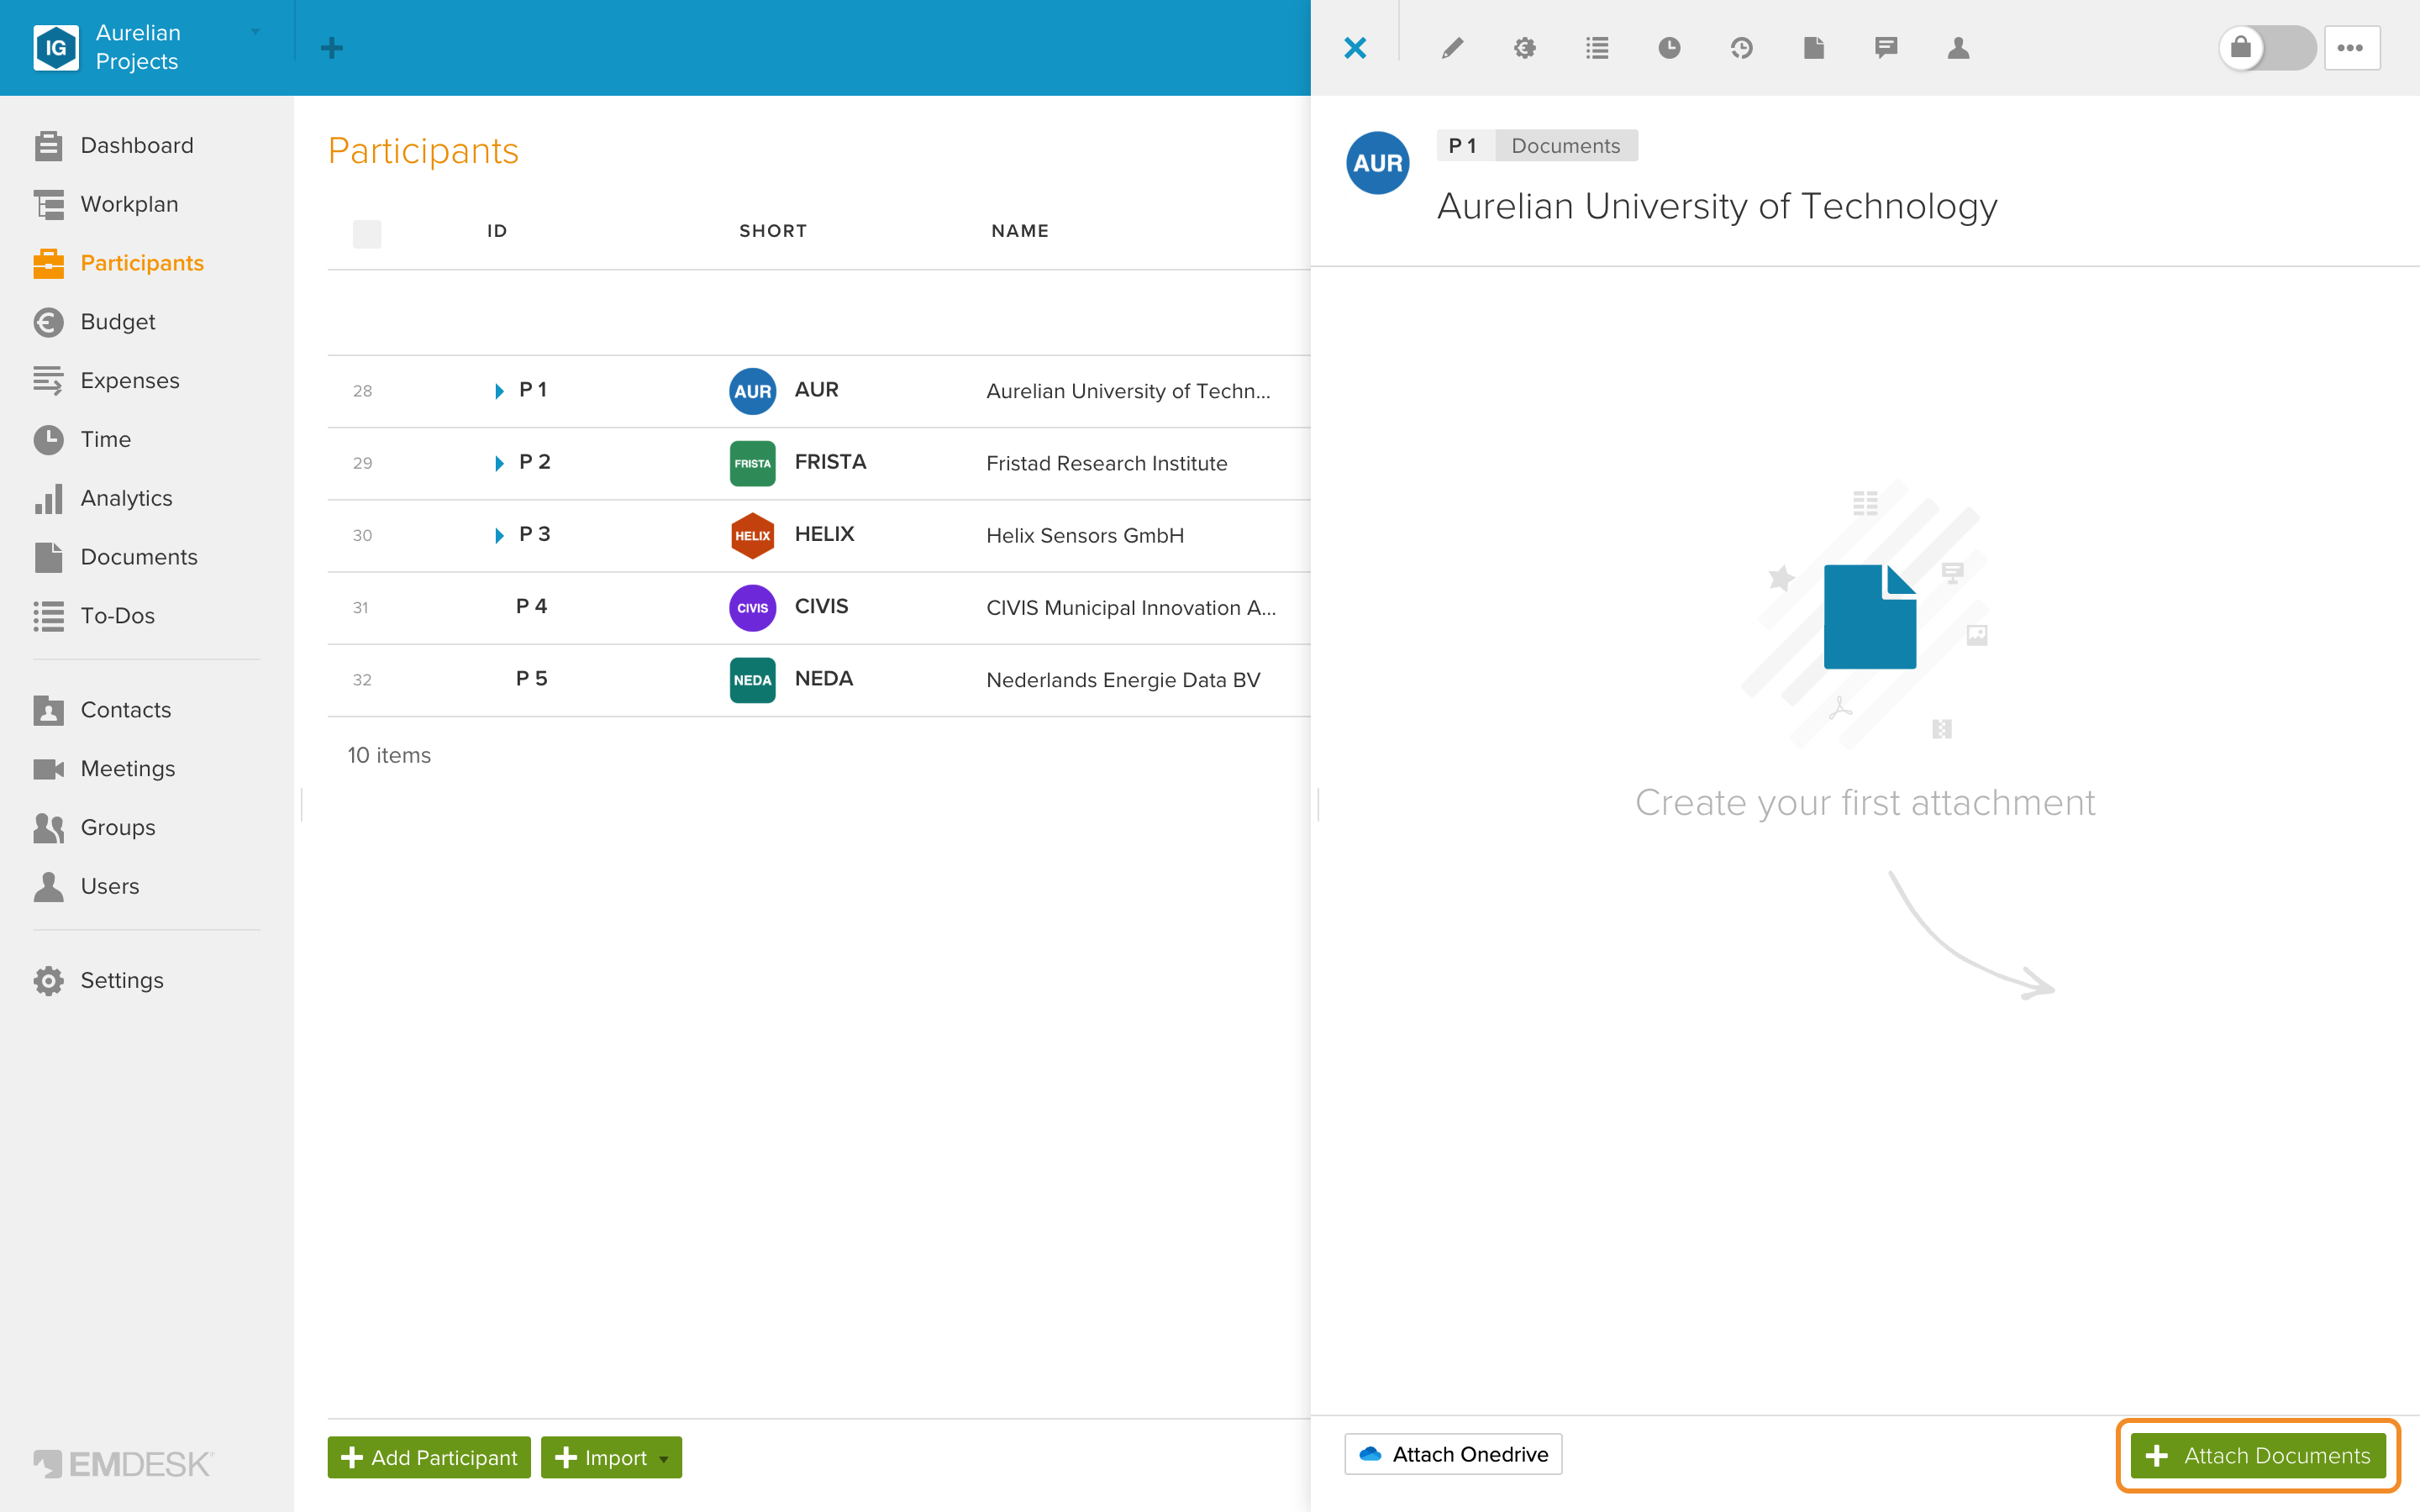Viewport: 2420px width, 1512px height.
Task: Click the pencil edit icon in the detail toolbar
Action: (x=1452, y=48)
